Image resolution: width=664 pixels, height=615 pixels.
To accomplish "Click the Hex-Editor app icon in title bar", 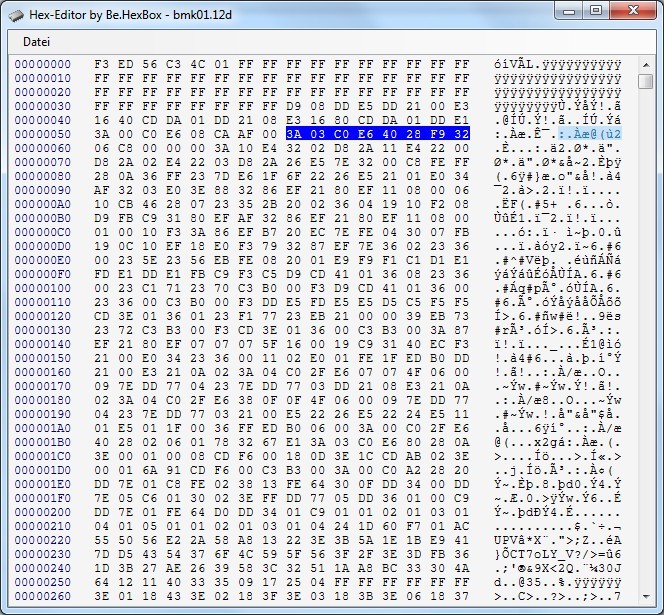I will pyautogui.click(x=17, y=12).
